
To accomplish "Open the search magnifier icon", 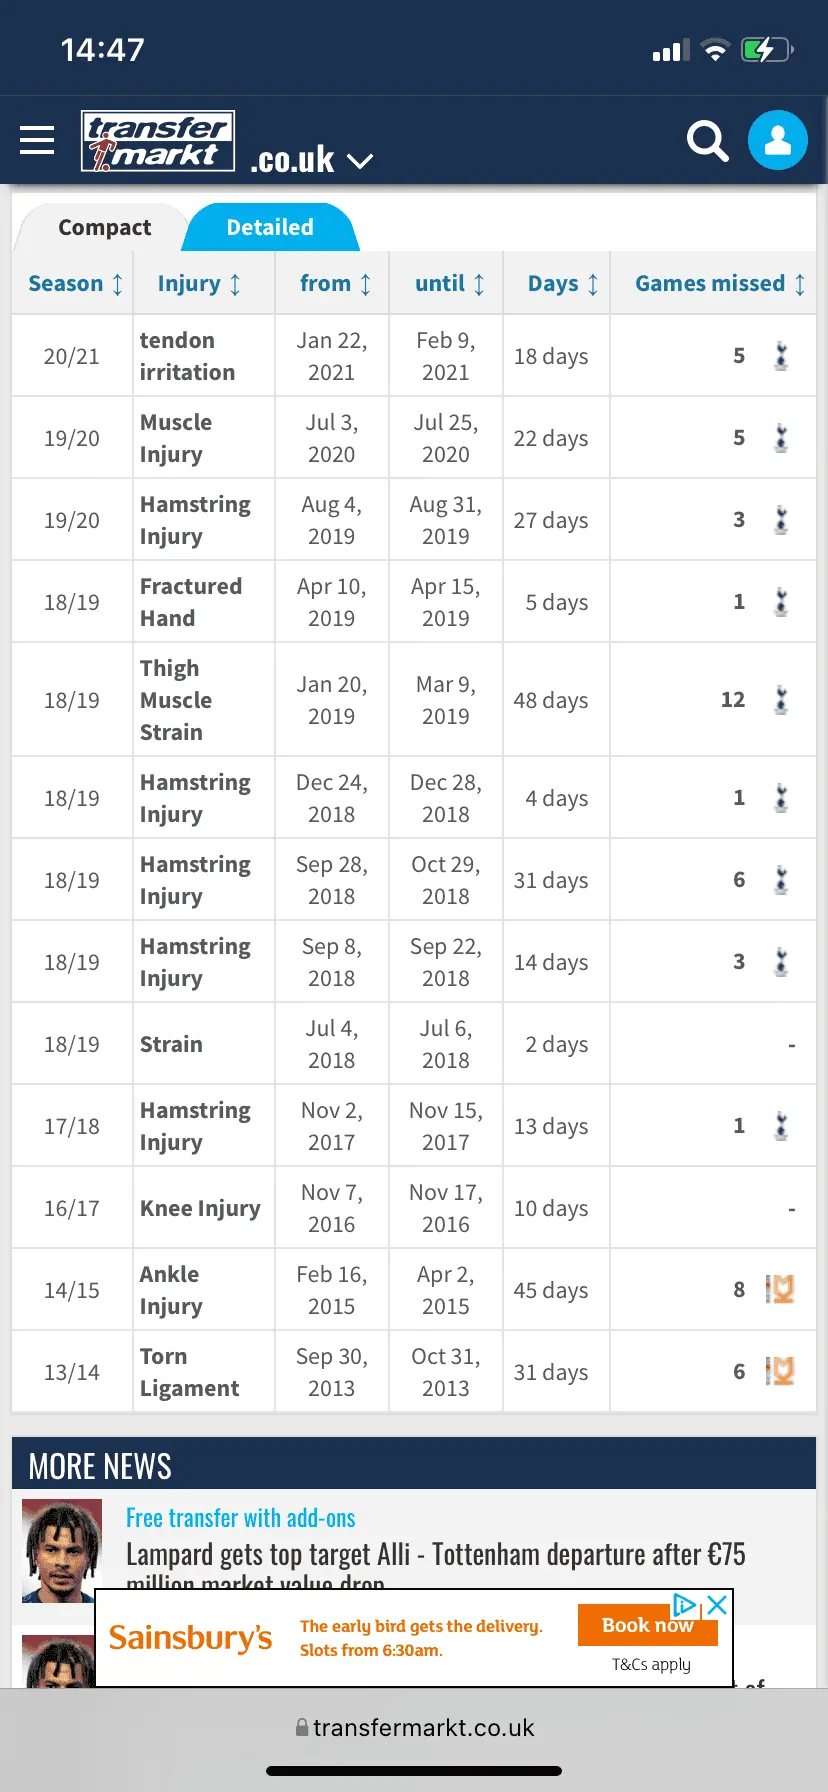I will [707, 141].
